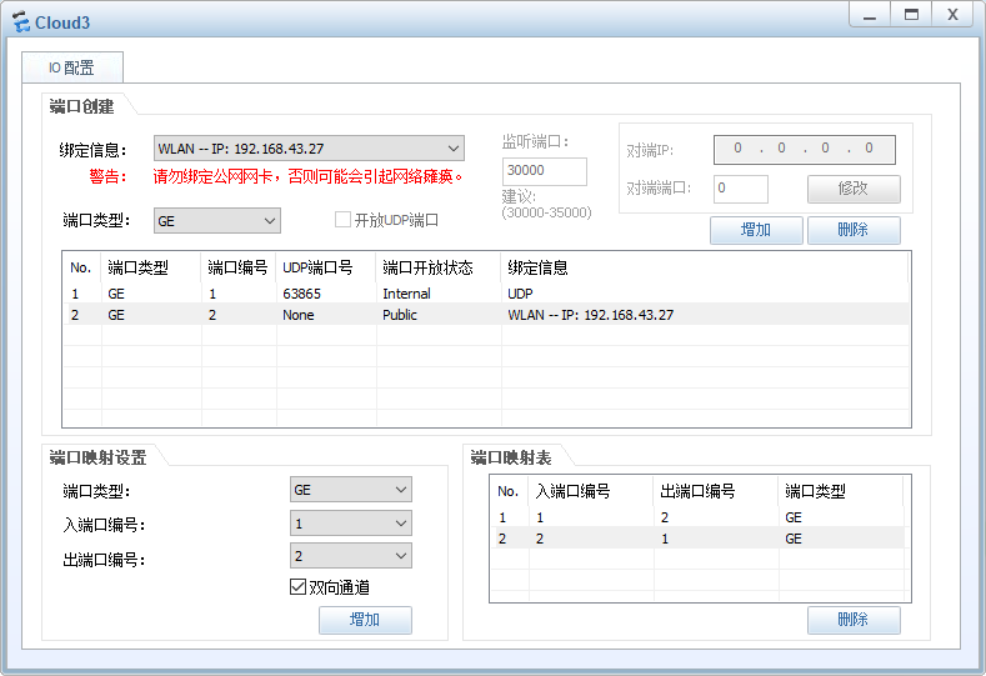Click the 修改 button
Viewport: 986px width, 676px height.
point(853,189)
